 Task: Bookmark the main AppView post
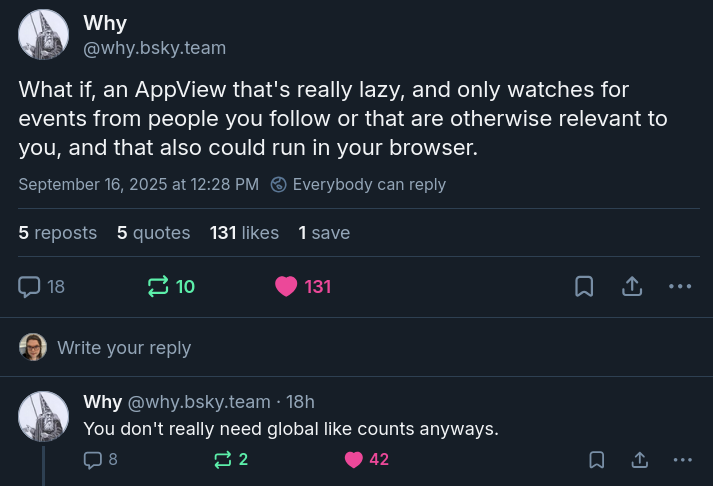coord(584,286)
